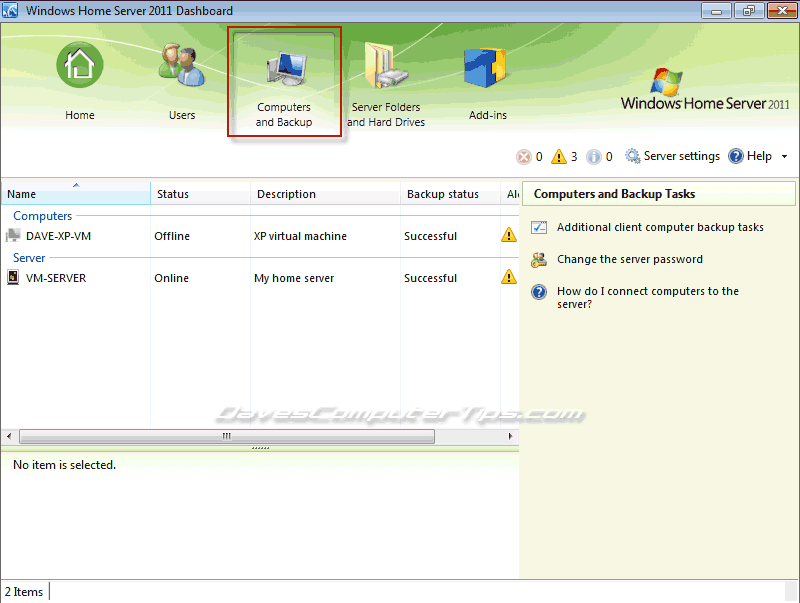Sort by the Name column header
800x603 pixels.
point(76,194)
